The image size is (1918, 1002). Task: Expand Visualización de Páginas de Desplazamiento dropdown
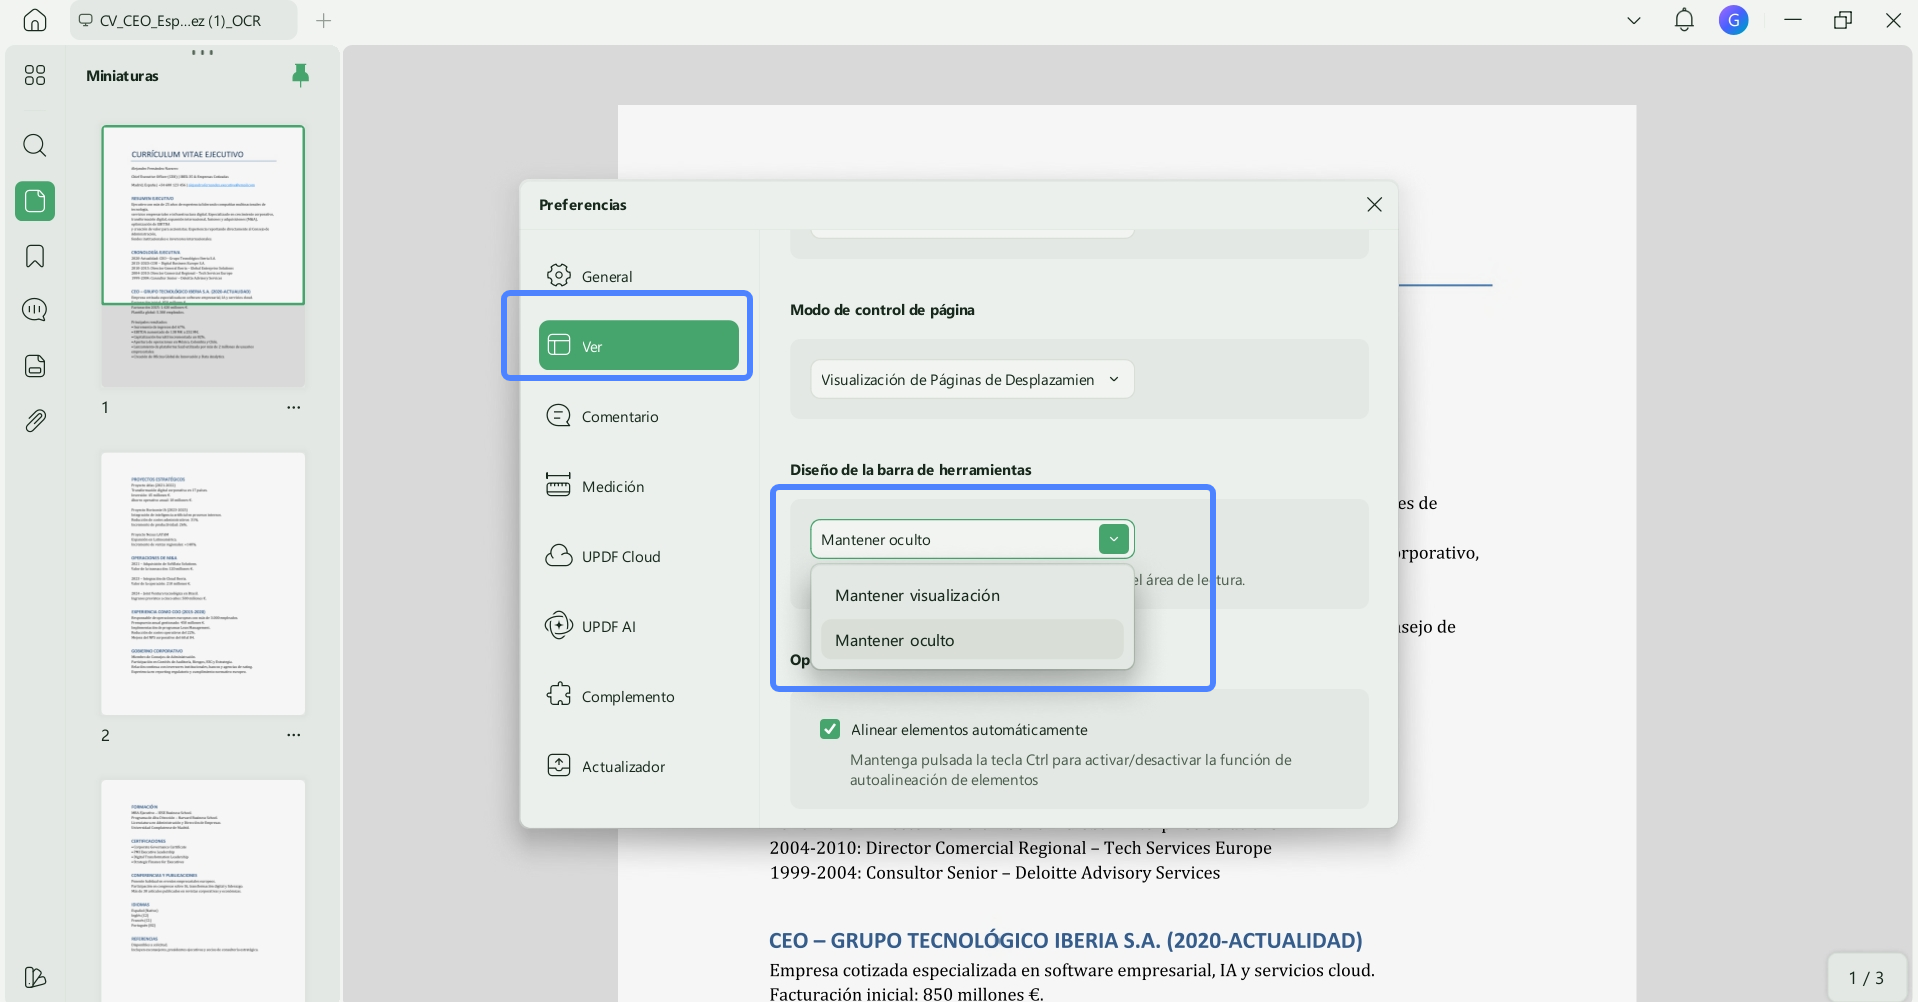(972, 379)
